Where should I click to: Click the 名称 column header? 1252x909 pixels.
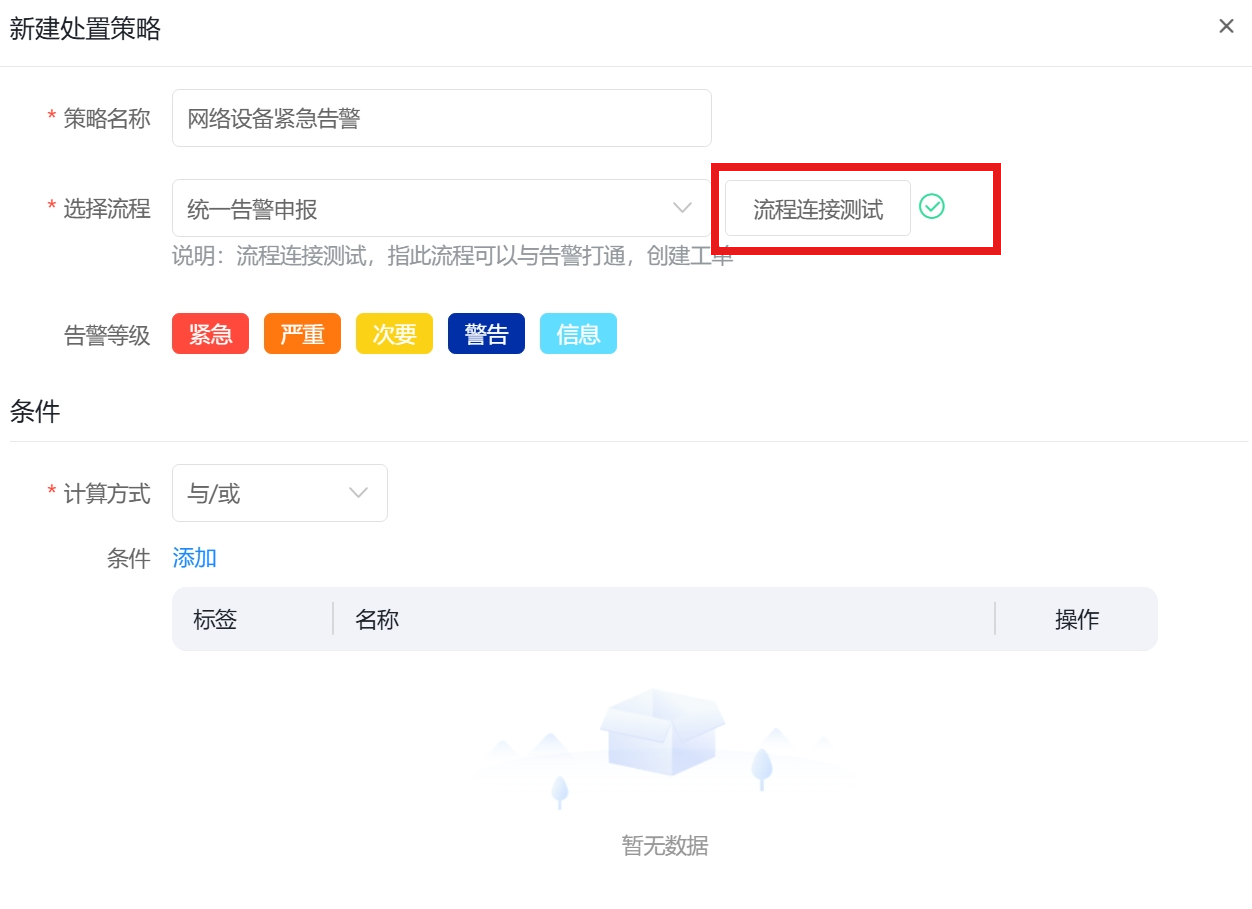point(377,619)
